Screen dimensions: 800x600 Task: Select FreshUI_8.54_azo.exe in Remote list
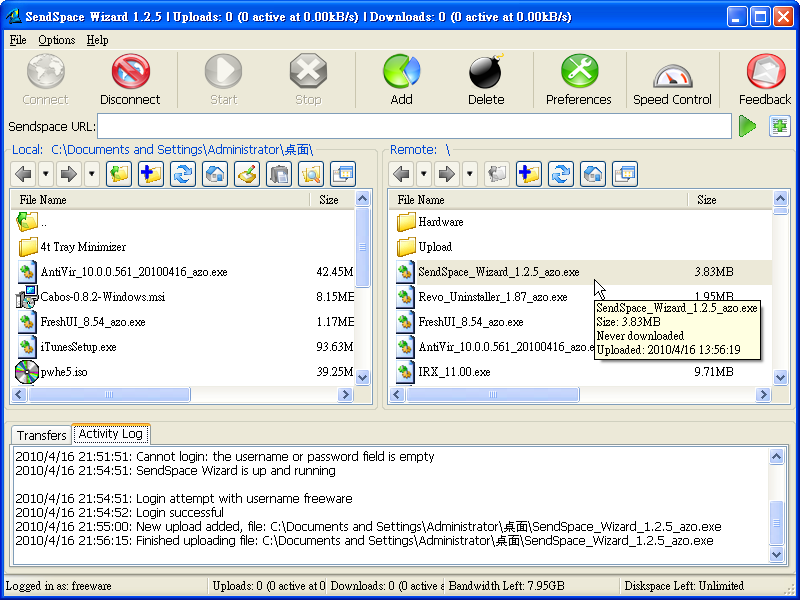click(492, 322)
